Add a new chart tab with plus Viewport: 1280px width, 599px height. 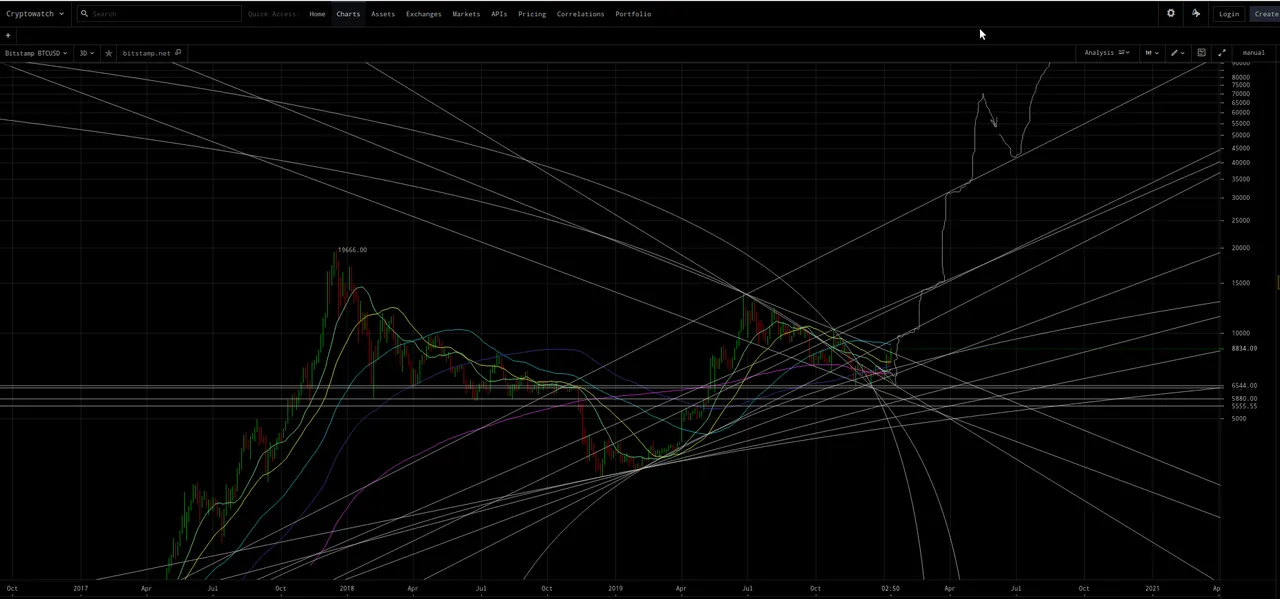pyautogui.click(x=8, y=35)
